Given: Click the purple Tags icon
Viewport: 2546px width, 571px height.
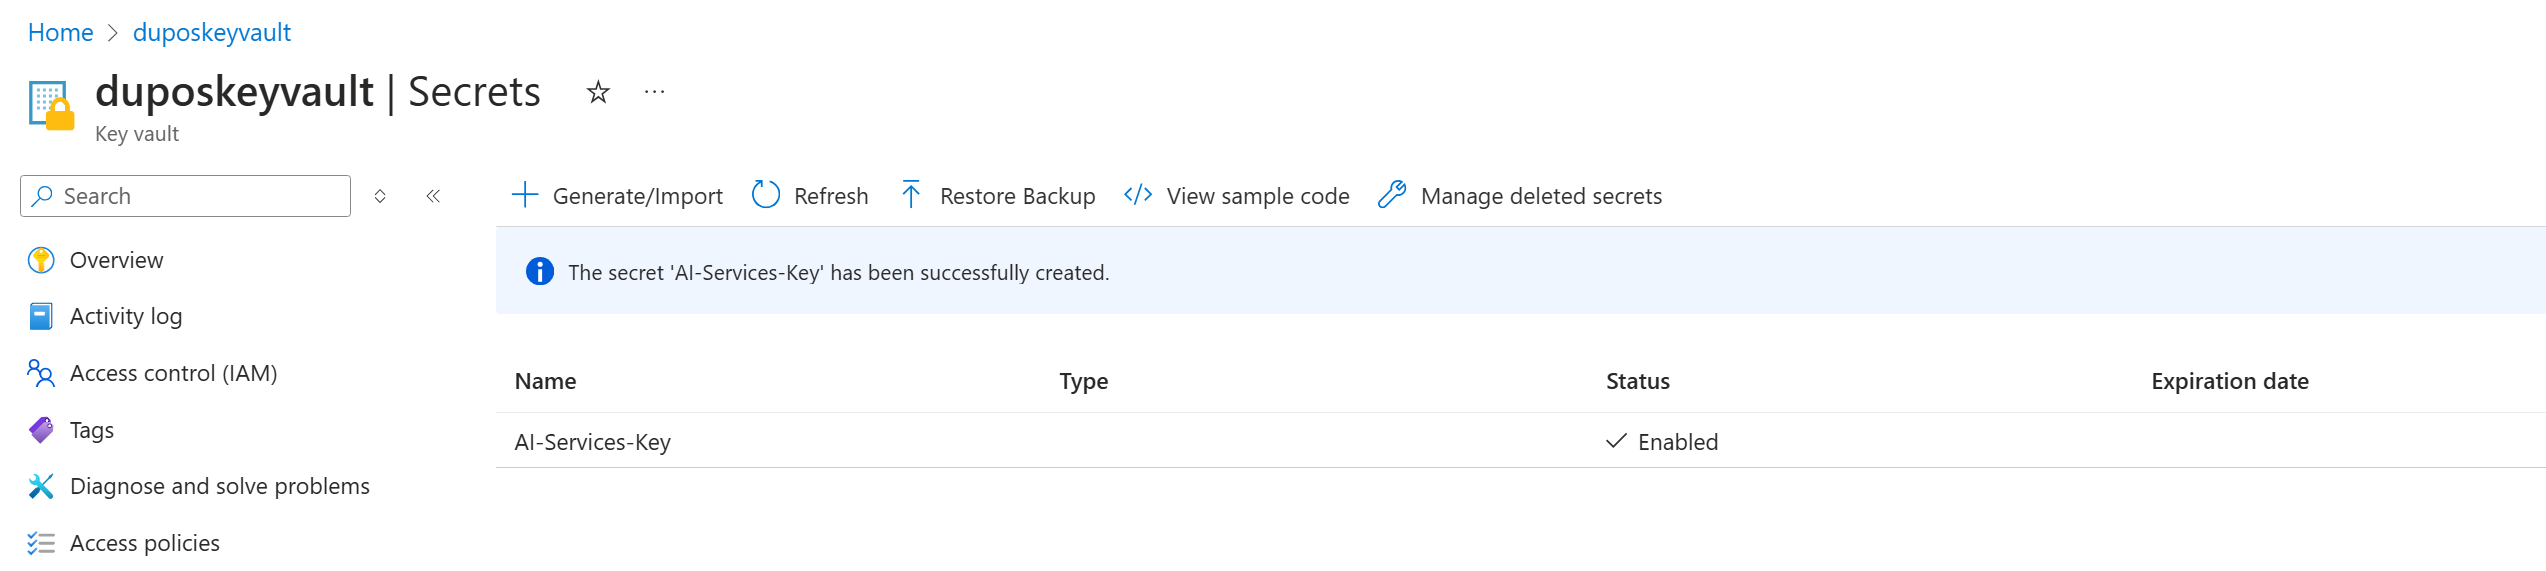Looking at the screenshot, I should point(41,430).
